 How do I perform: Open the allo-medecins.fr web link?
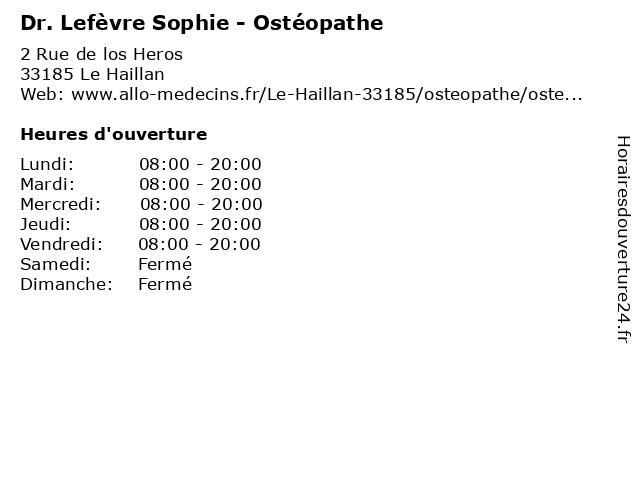327,94
